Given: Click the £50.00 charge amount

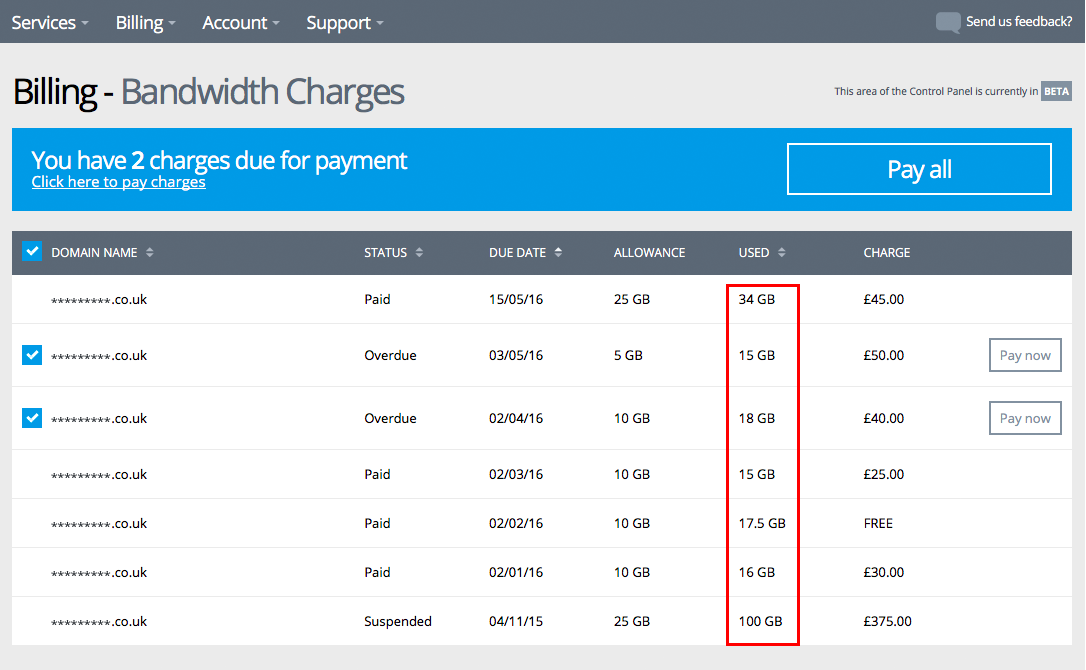Looking at the screenshot, I should click(x=884, y=355).
